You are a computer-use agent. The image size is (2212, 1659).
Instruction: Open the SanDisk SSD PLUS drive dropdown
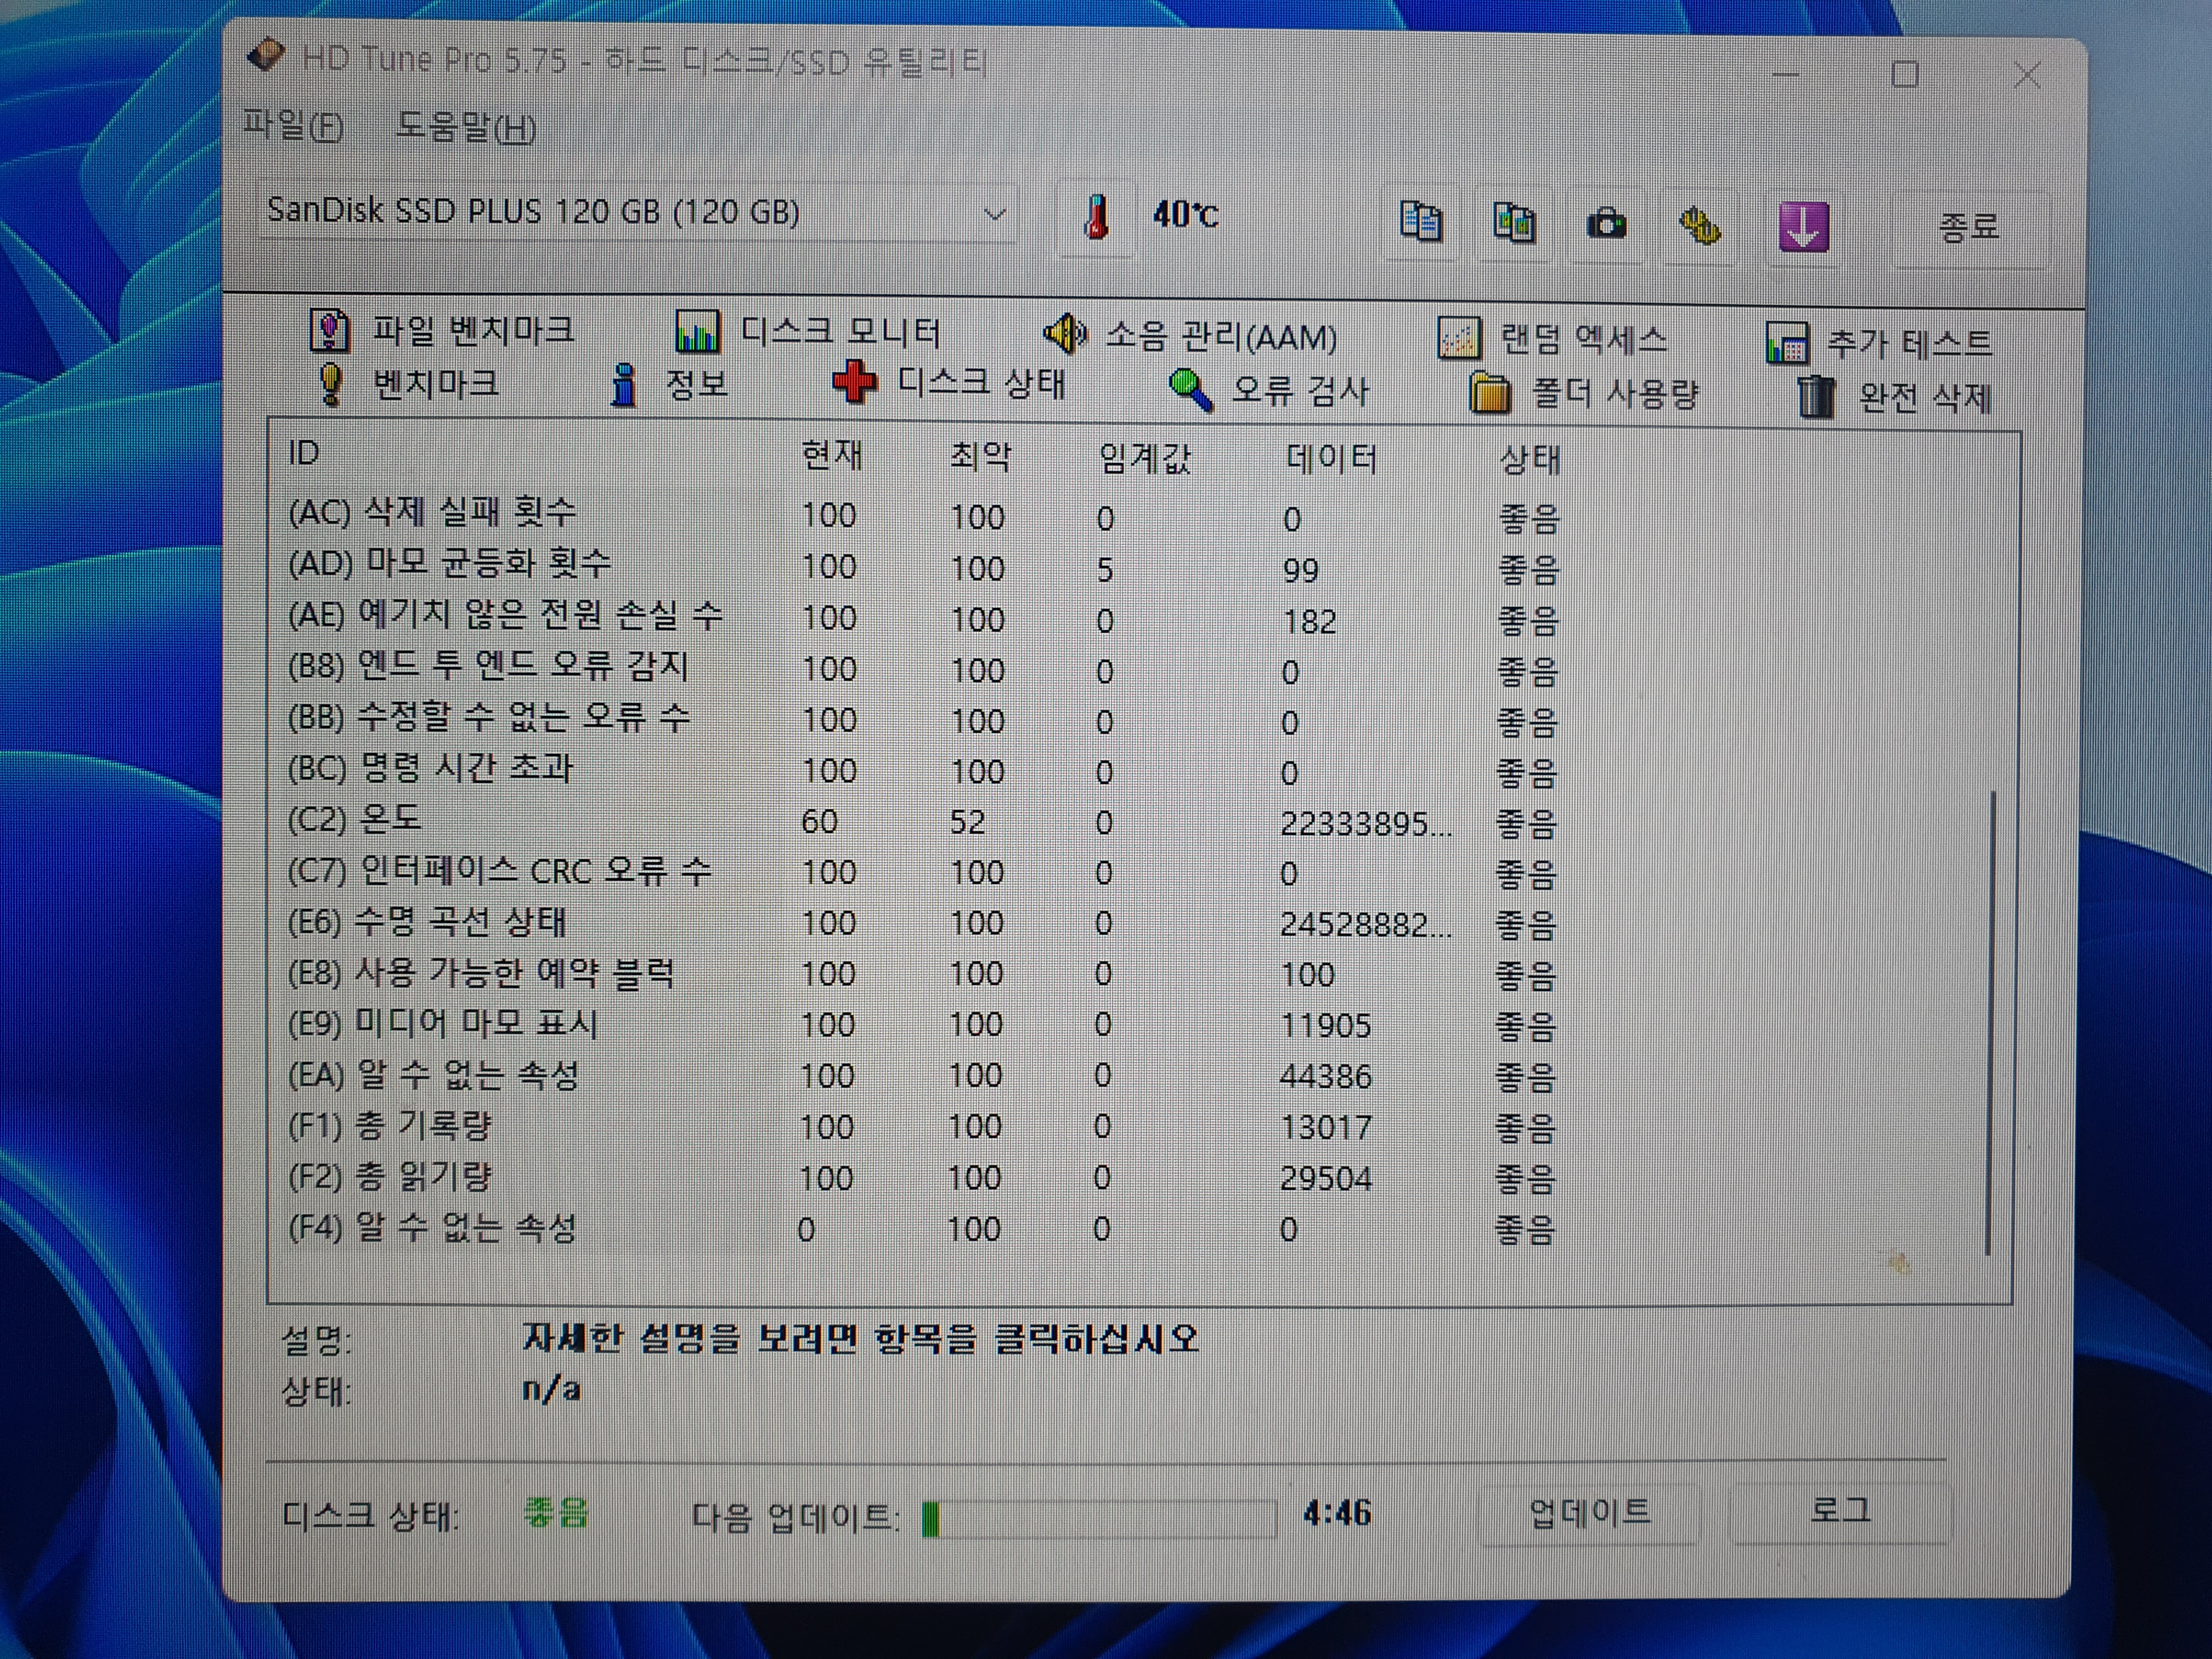[638, 212]
